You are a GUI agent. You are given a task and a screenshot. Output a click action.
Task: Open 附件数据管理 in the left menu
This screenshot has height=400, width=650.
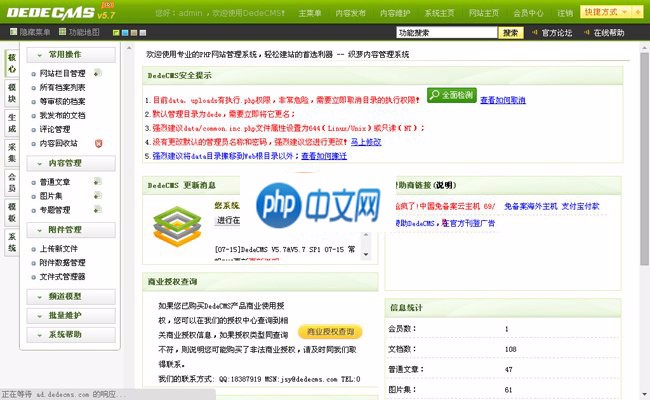(x=62, y=262)
